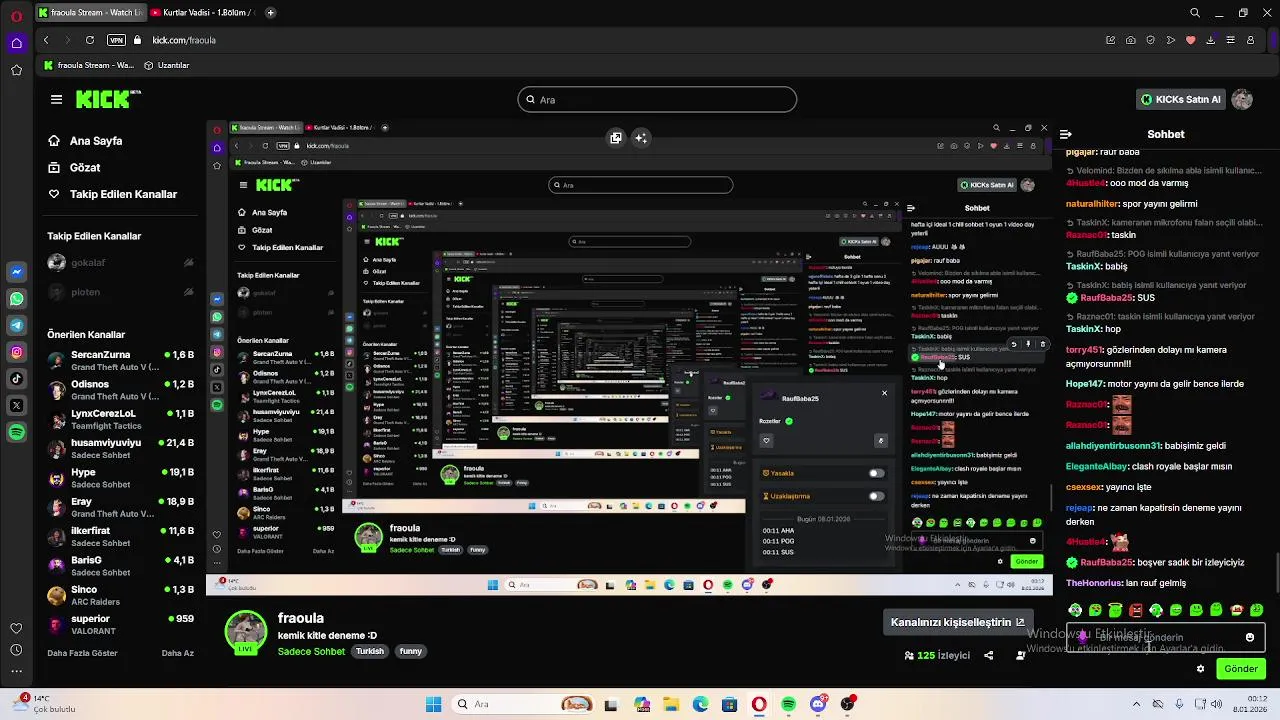Show fewer channels via Daha Az
Image resolution: width=1280 pixels, height=720 pixels.
pyautogui.click(x=177, y=653)
